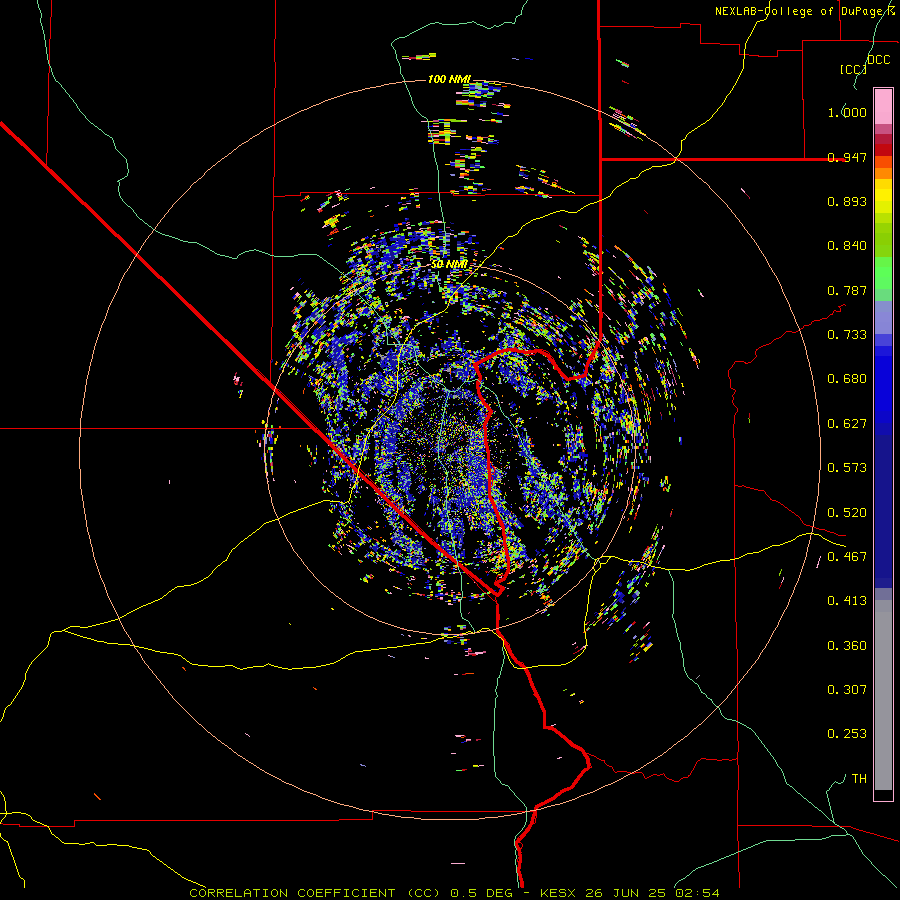900x900 pixels.
Task: Click the 0.787 legend value
Action: (x=847, y=290)
